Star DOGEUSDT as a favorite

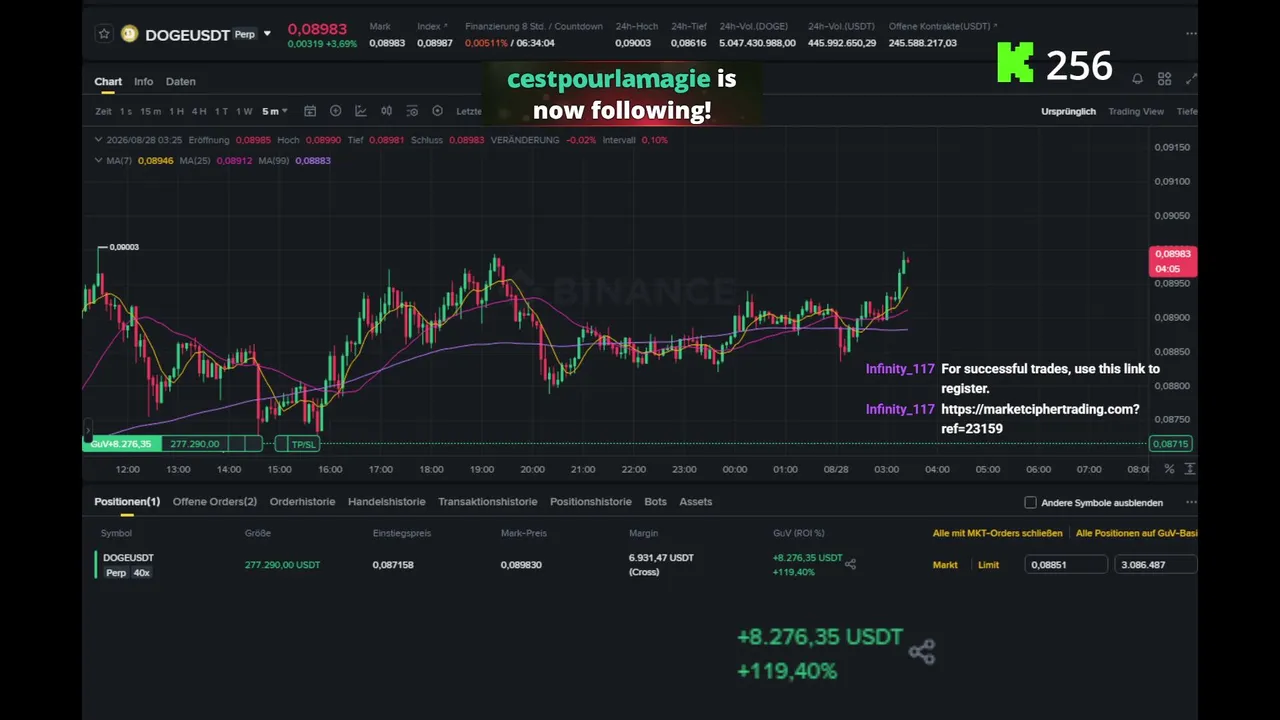click(x=104, y=34)
